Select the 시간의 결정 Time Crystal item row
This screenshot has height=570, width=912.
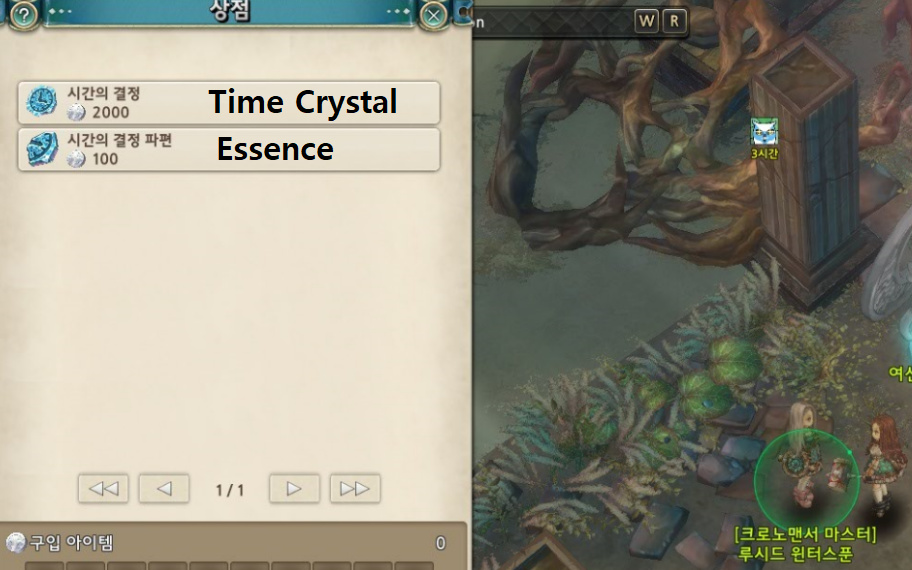(229, 102)
